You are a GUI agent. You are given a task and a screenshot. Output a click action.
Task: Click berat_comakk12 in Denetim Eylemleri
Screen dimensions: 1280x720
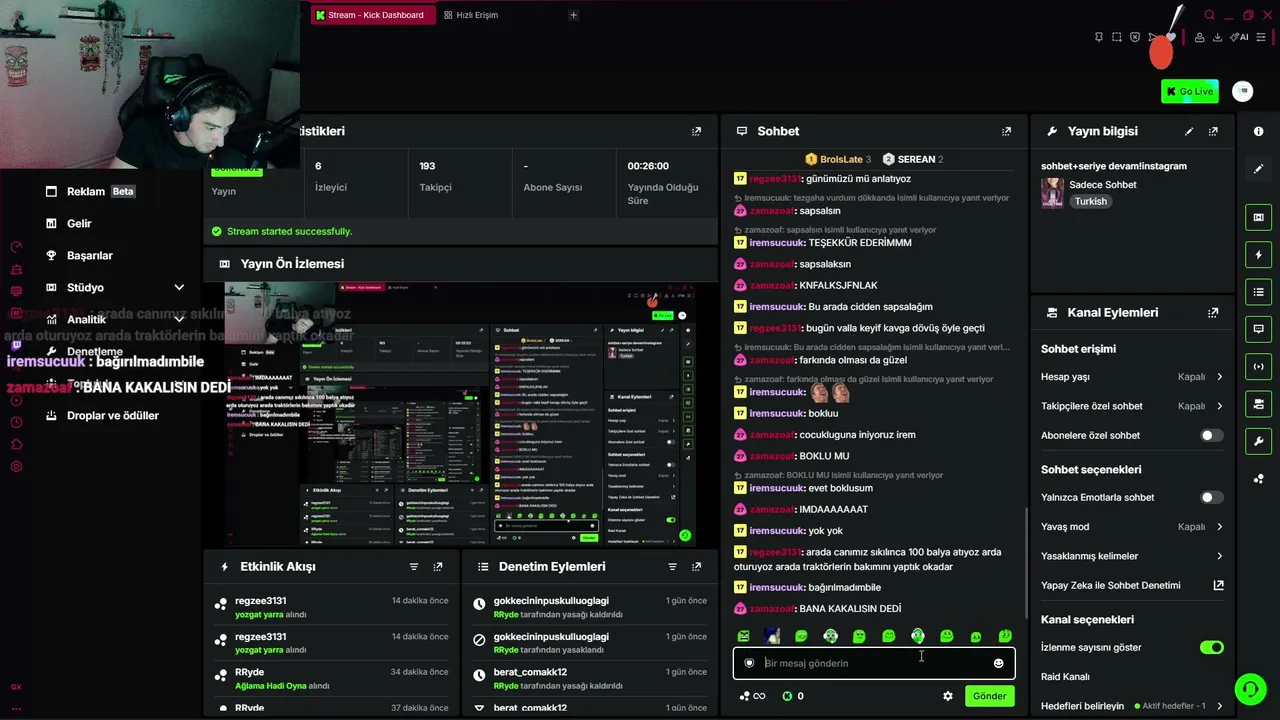tap(530, 672)
